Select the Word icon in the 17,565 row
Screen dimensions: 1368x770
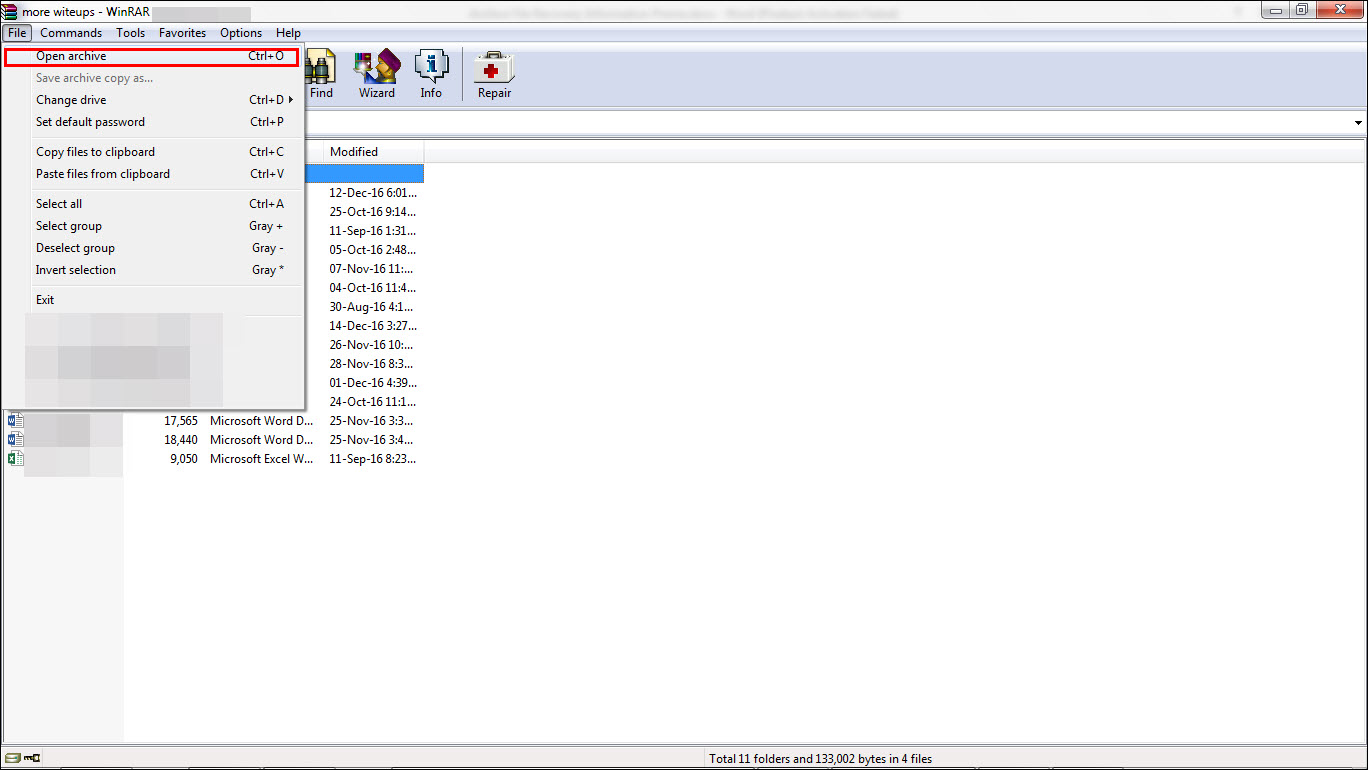coord(15,421)
